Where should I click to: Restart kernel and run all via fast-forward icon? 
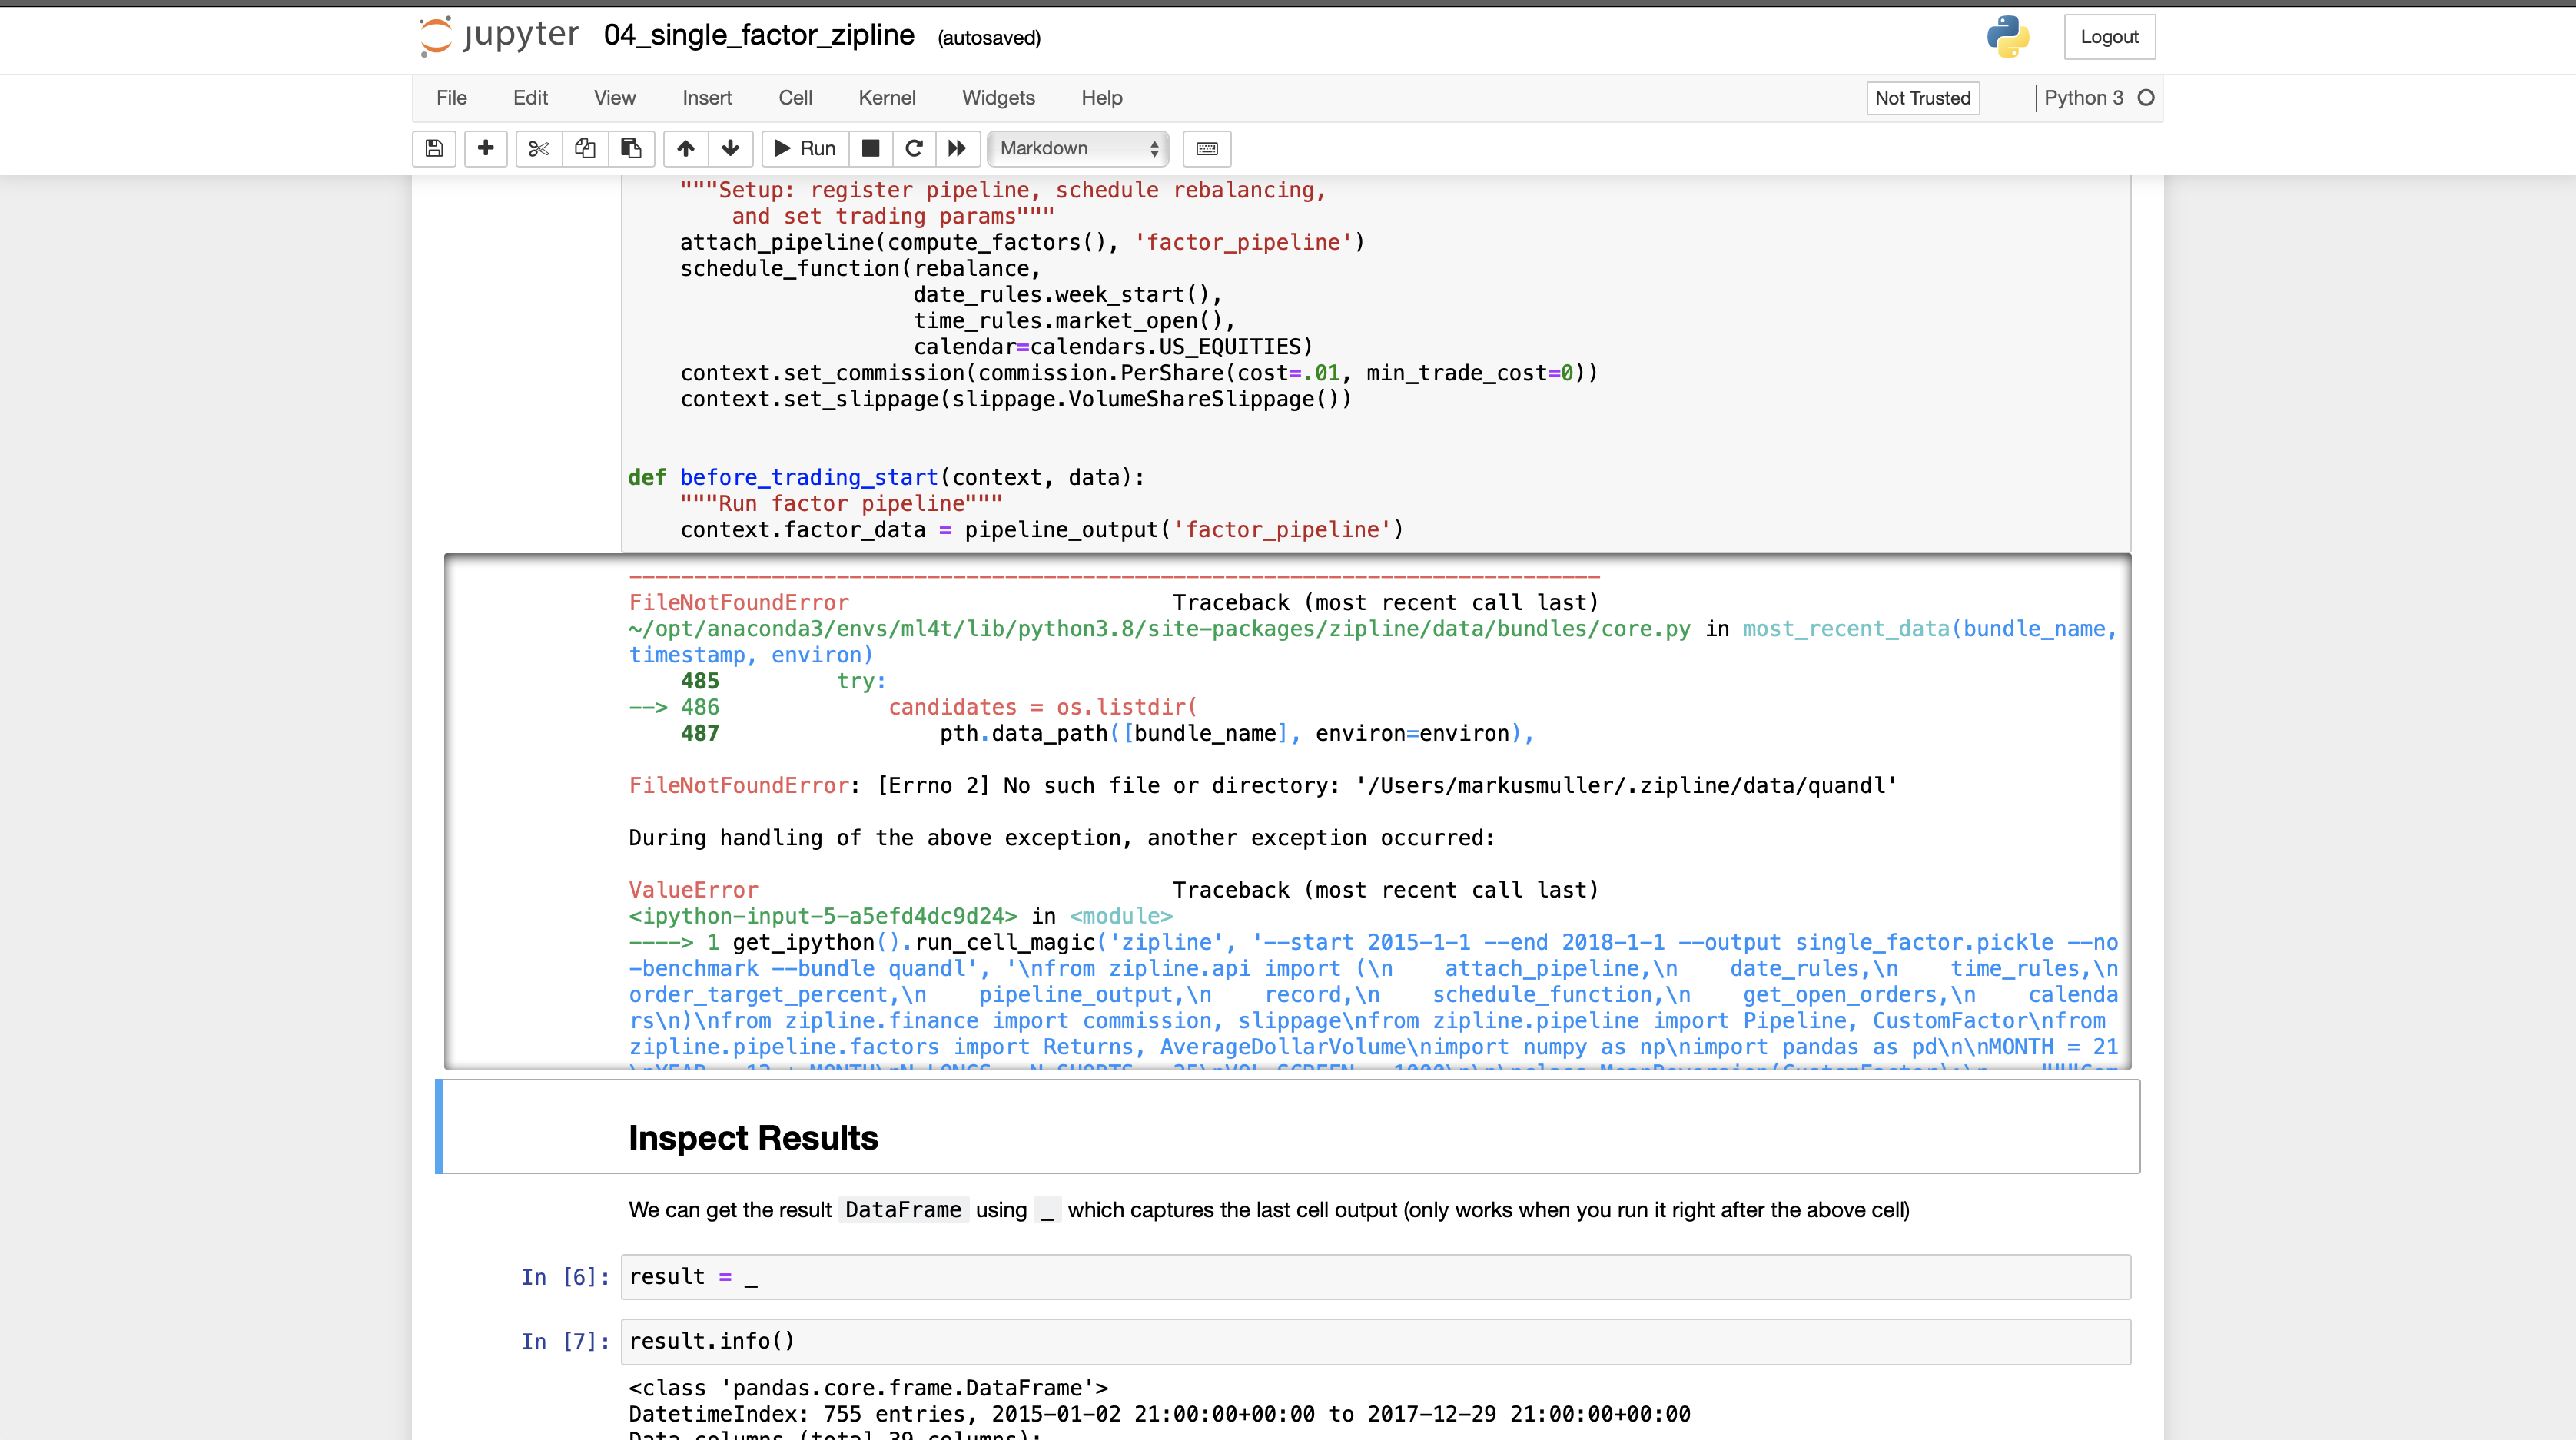957,148
